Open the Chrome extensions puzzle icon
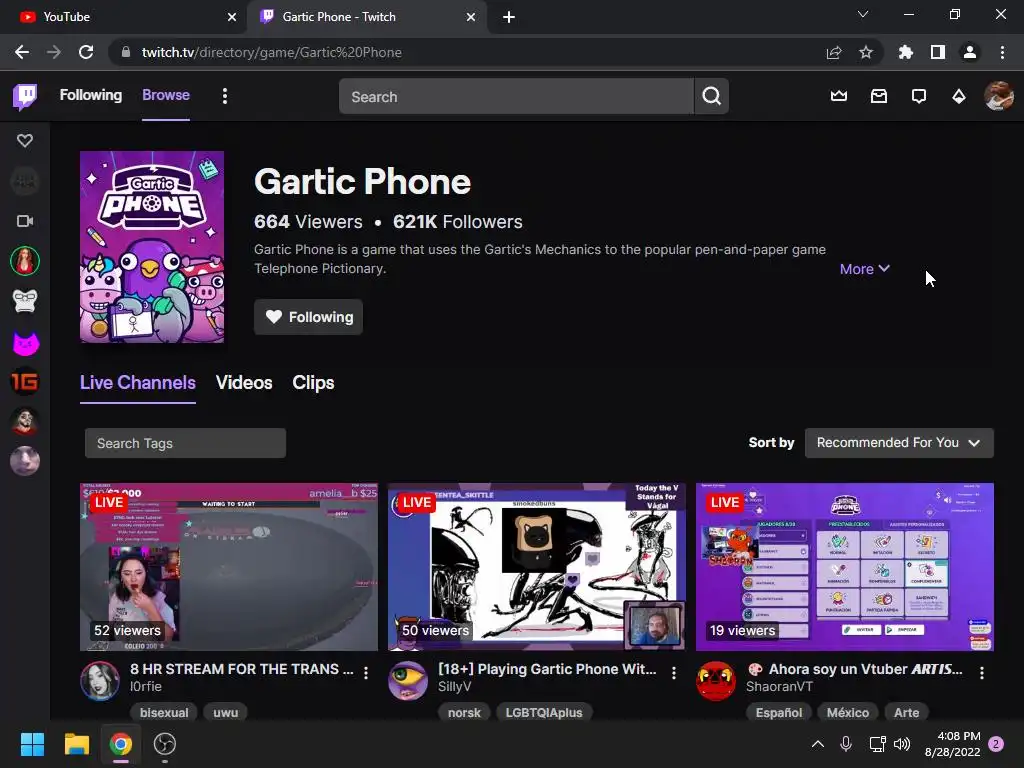 [x=905, y=52]
